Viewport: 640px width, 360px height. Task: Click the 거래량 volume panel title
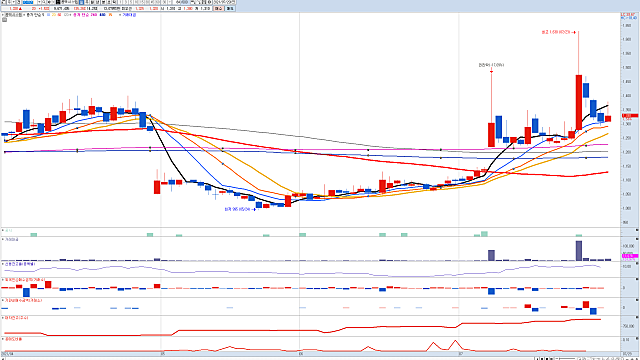[11, 240]
